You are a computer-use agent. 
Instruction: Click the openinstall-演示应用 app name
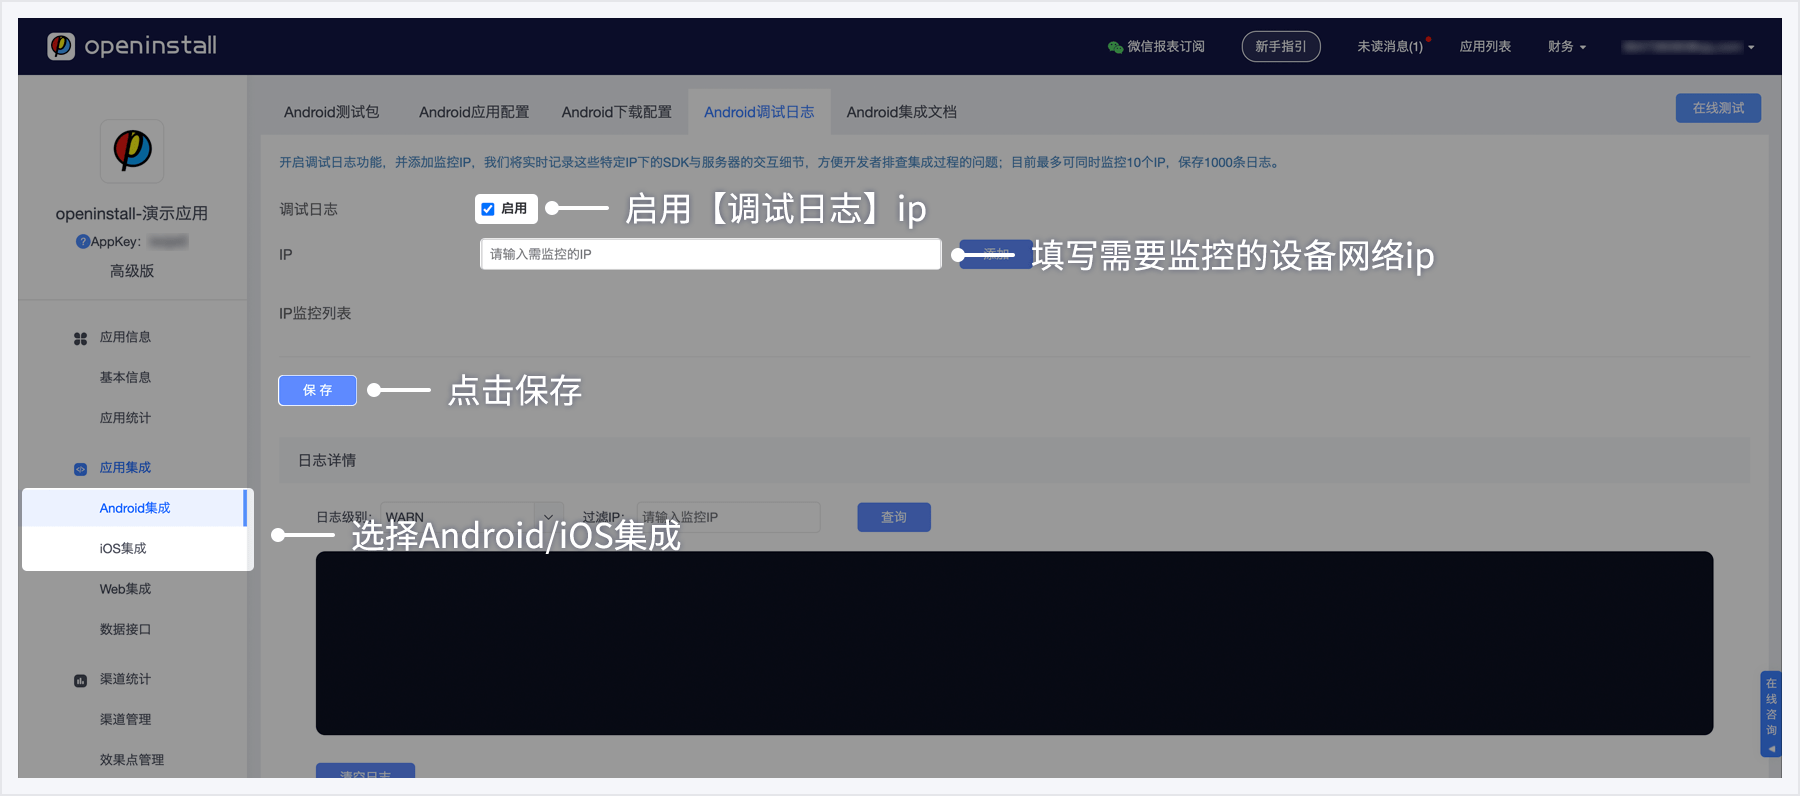point(132,214)
